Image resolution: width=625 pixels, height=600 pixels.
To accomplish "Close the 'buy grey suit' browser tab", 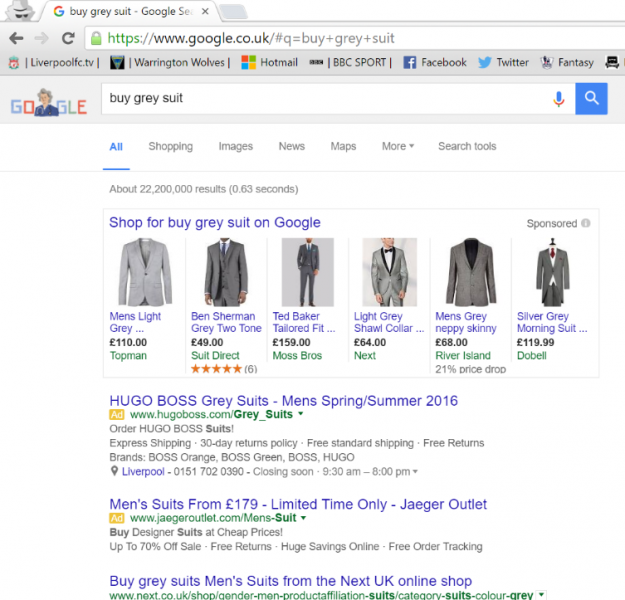I will [x=205, y=12].
